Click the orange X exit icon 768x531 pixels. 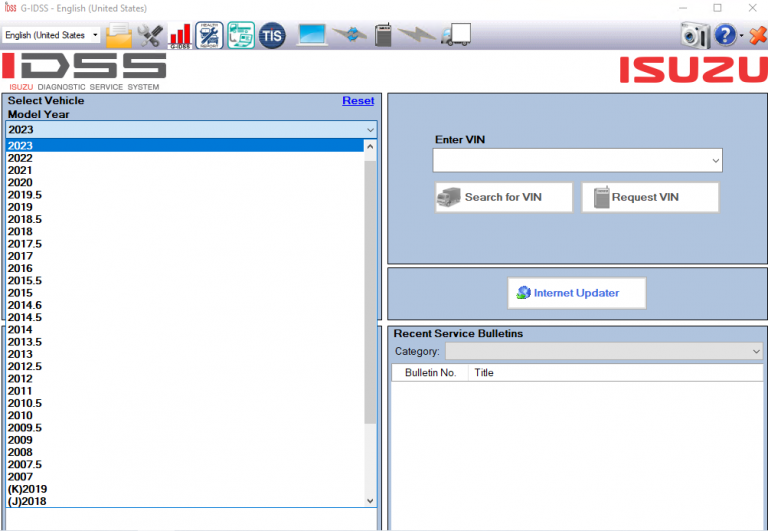[x=758, y=35]
